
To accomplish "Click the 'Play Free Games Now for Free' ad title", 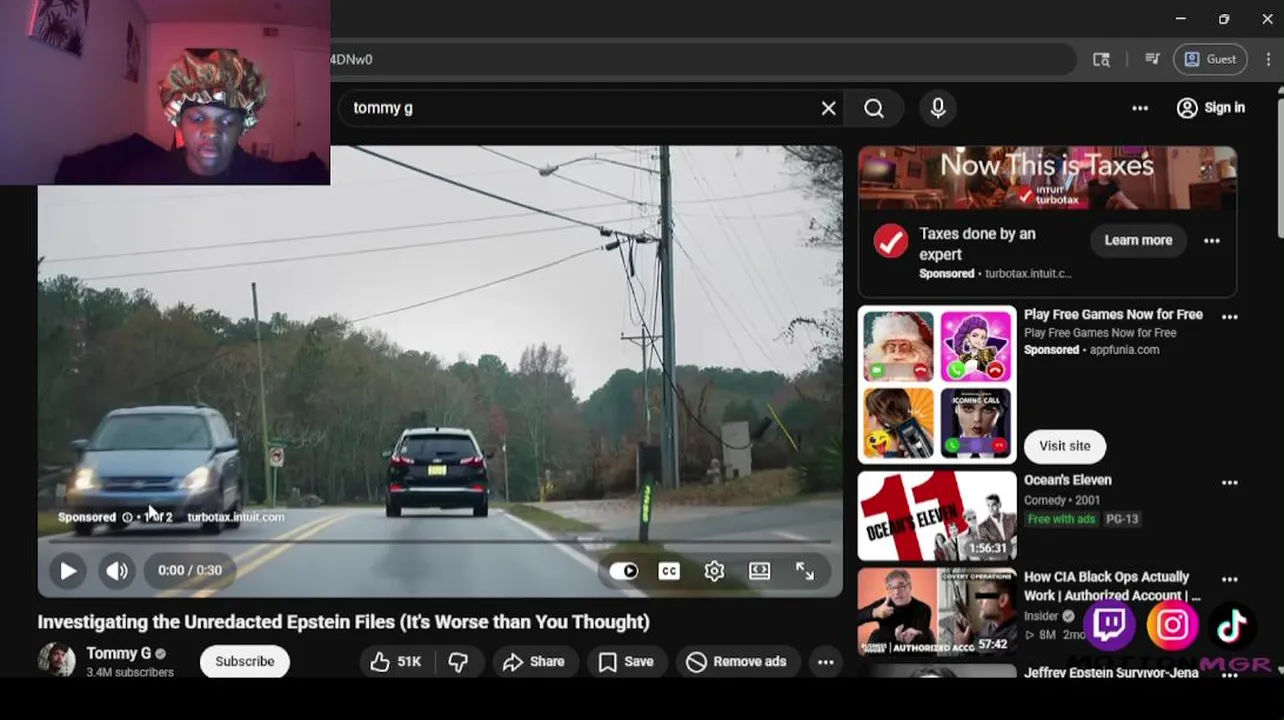I will coord(1113,315).
